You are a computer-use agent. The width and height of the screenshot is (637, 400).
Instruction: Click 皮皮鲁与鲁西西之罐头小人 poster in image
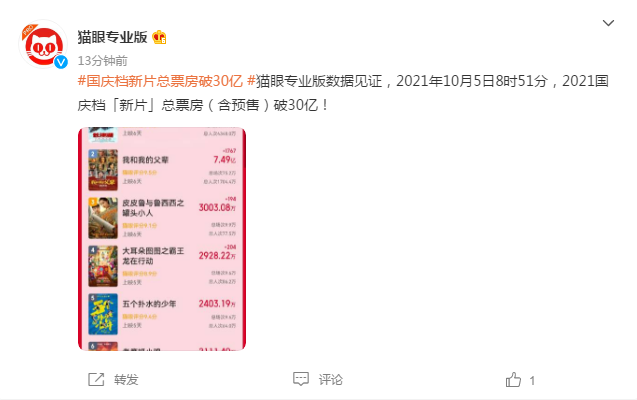[x=103, y=218]
